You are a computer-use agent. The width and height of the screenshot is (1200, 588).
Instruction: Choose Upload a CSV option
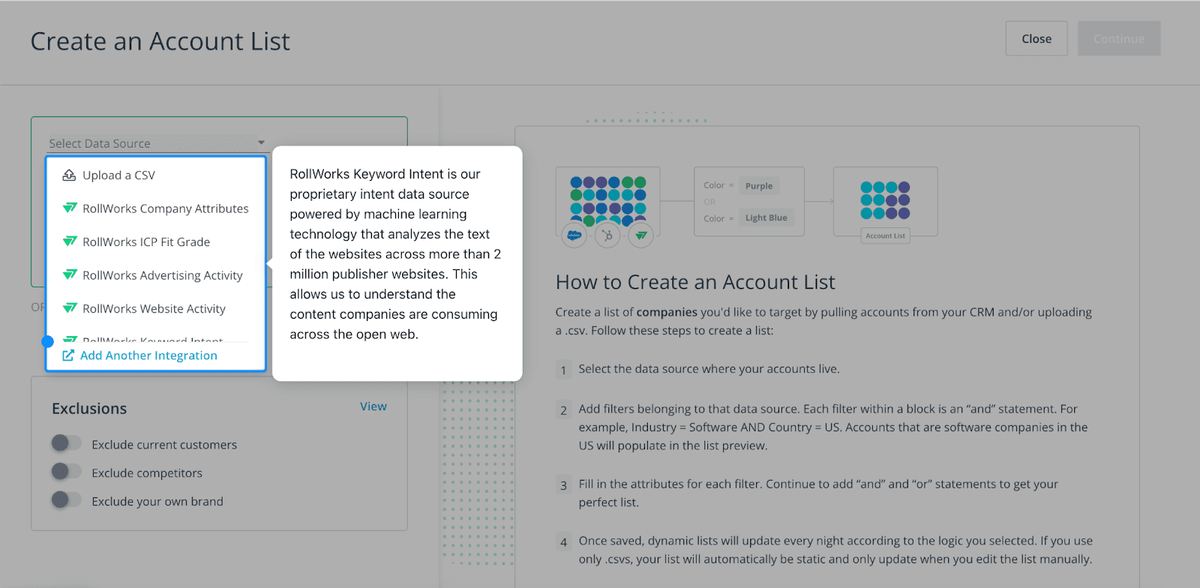click(x=156, y=176)
